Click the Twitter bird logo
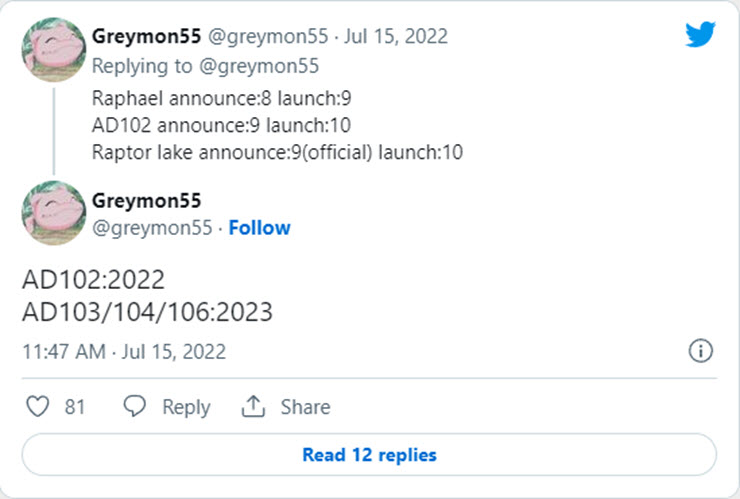The width and height of the screenshot is (740, 499). point(700,35)
